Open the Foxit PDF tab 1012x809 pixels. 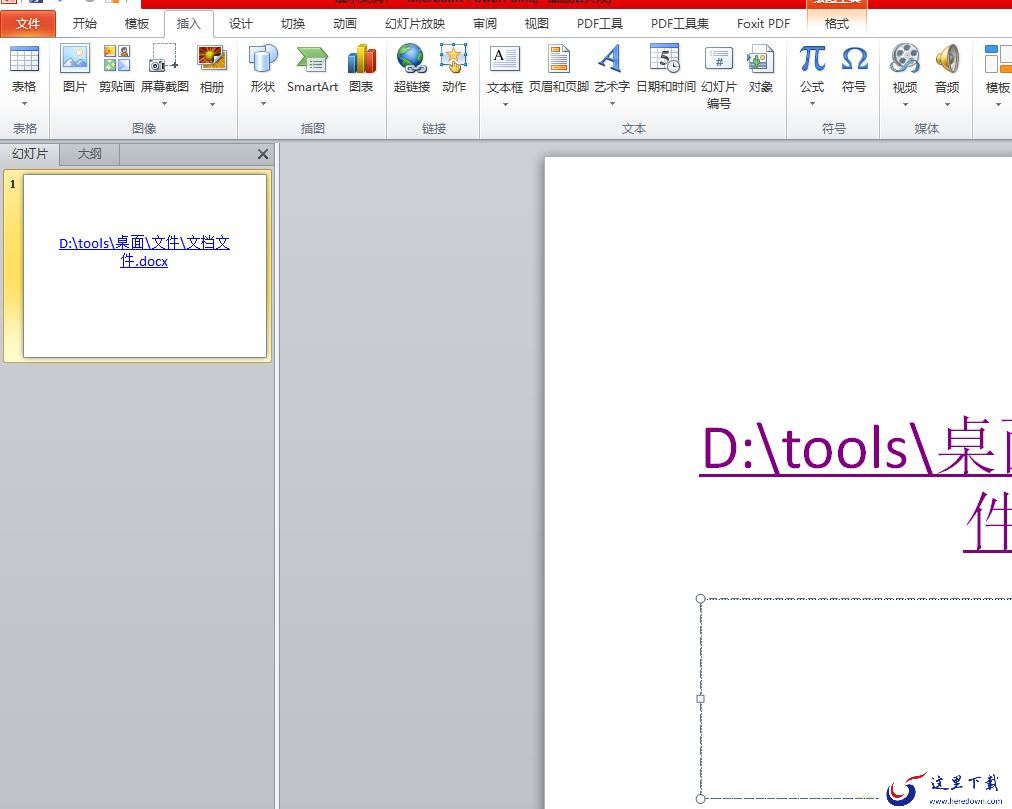(x=764, y=24)
